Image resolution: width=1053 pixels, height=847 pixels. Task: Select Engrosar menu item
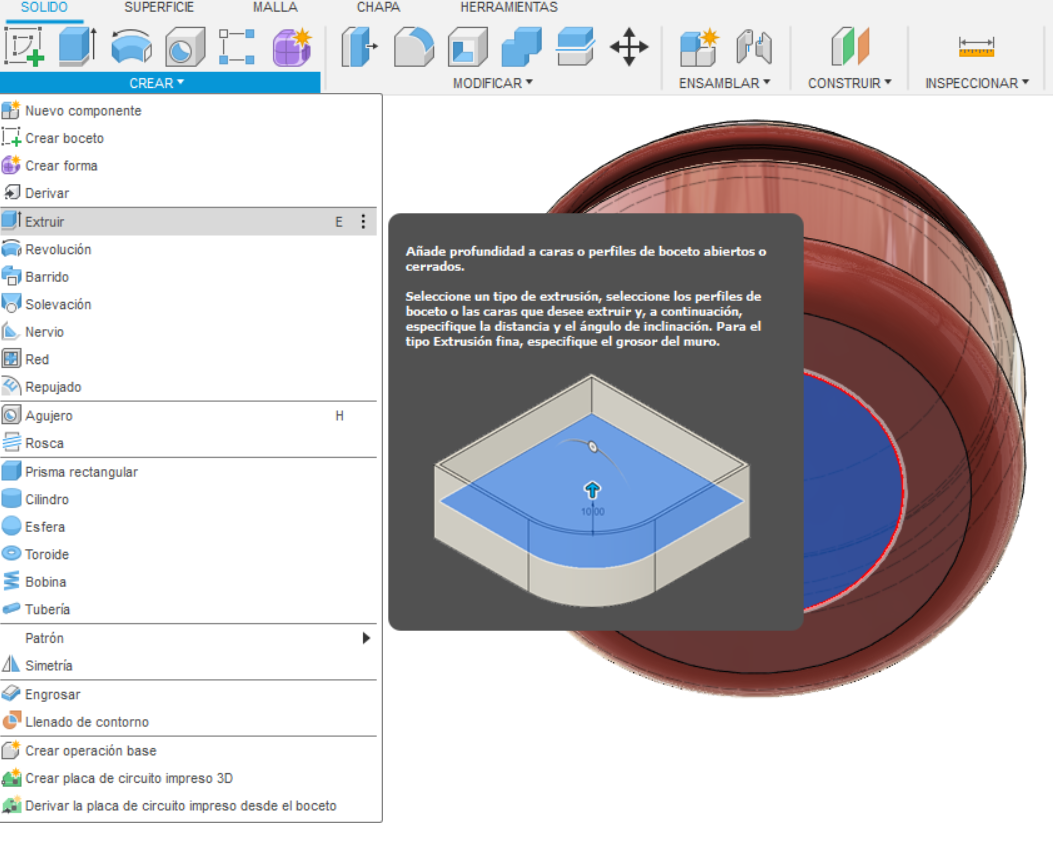click(x=189, y=695)
